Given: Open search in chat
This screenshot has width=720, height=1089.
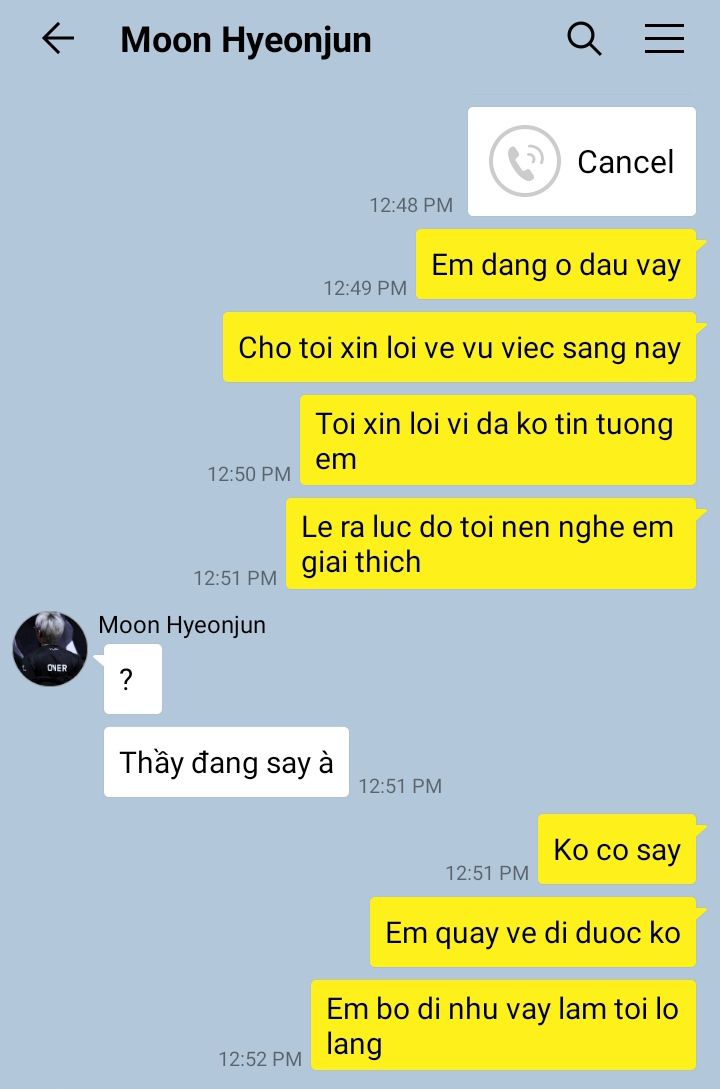Looking at the screenshot, I should click(x=584, y=38).
